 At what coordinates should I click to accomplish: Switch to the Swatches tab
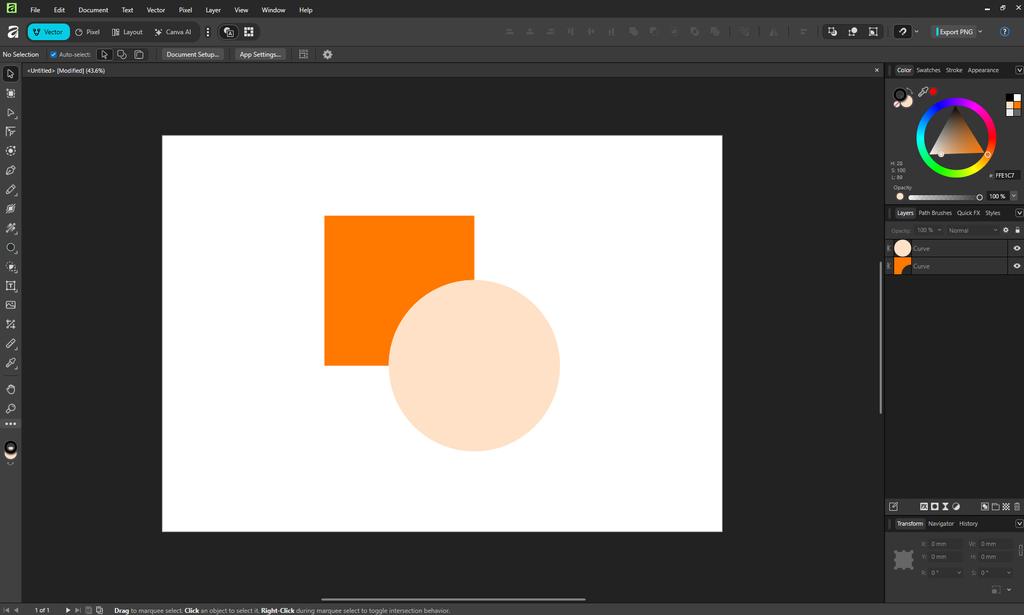pos(927,71)
